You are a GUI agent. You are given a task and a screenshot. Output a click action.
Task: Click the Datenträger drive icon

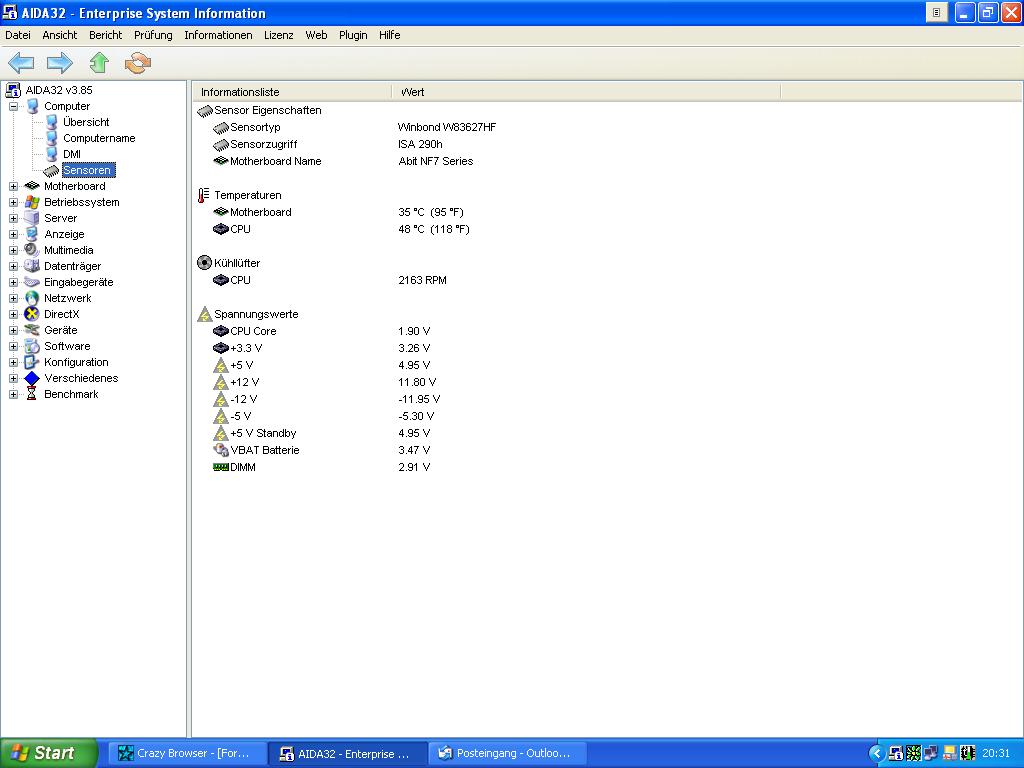[x=31, y=266]
